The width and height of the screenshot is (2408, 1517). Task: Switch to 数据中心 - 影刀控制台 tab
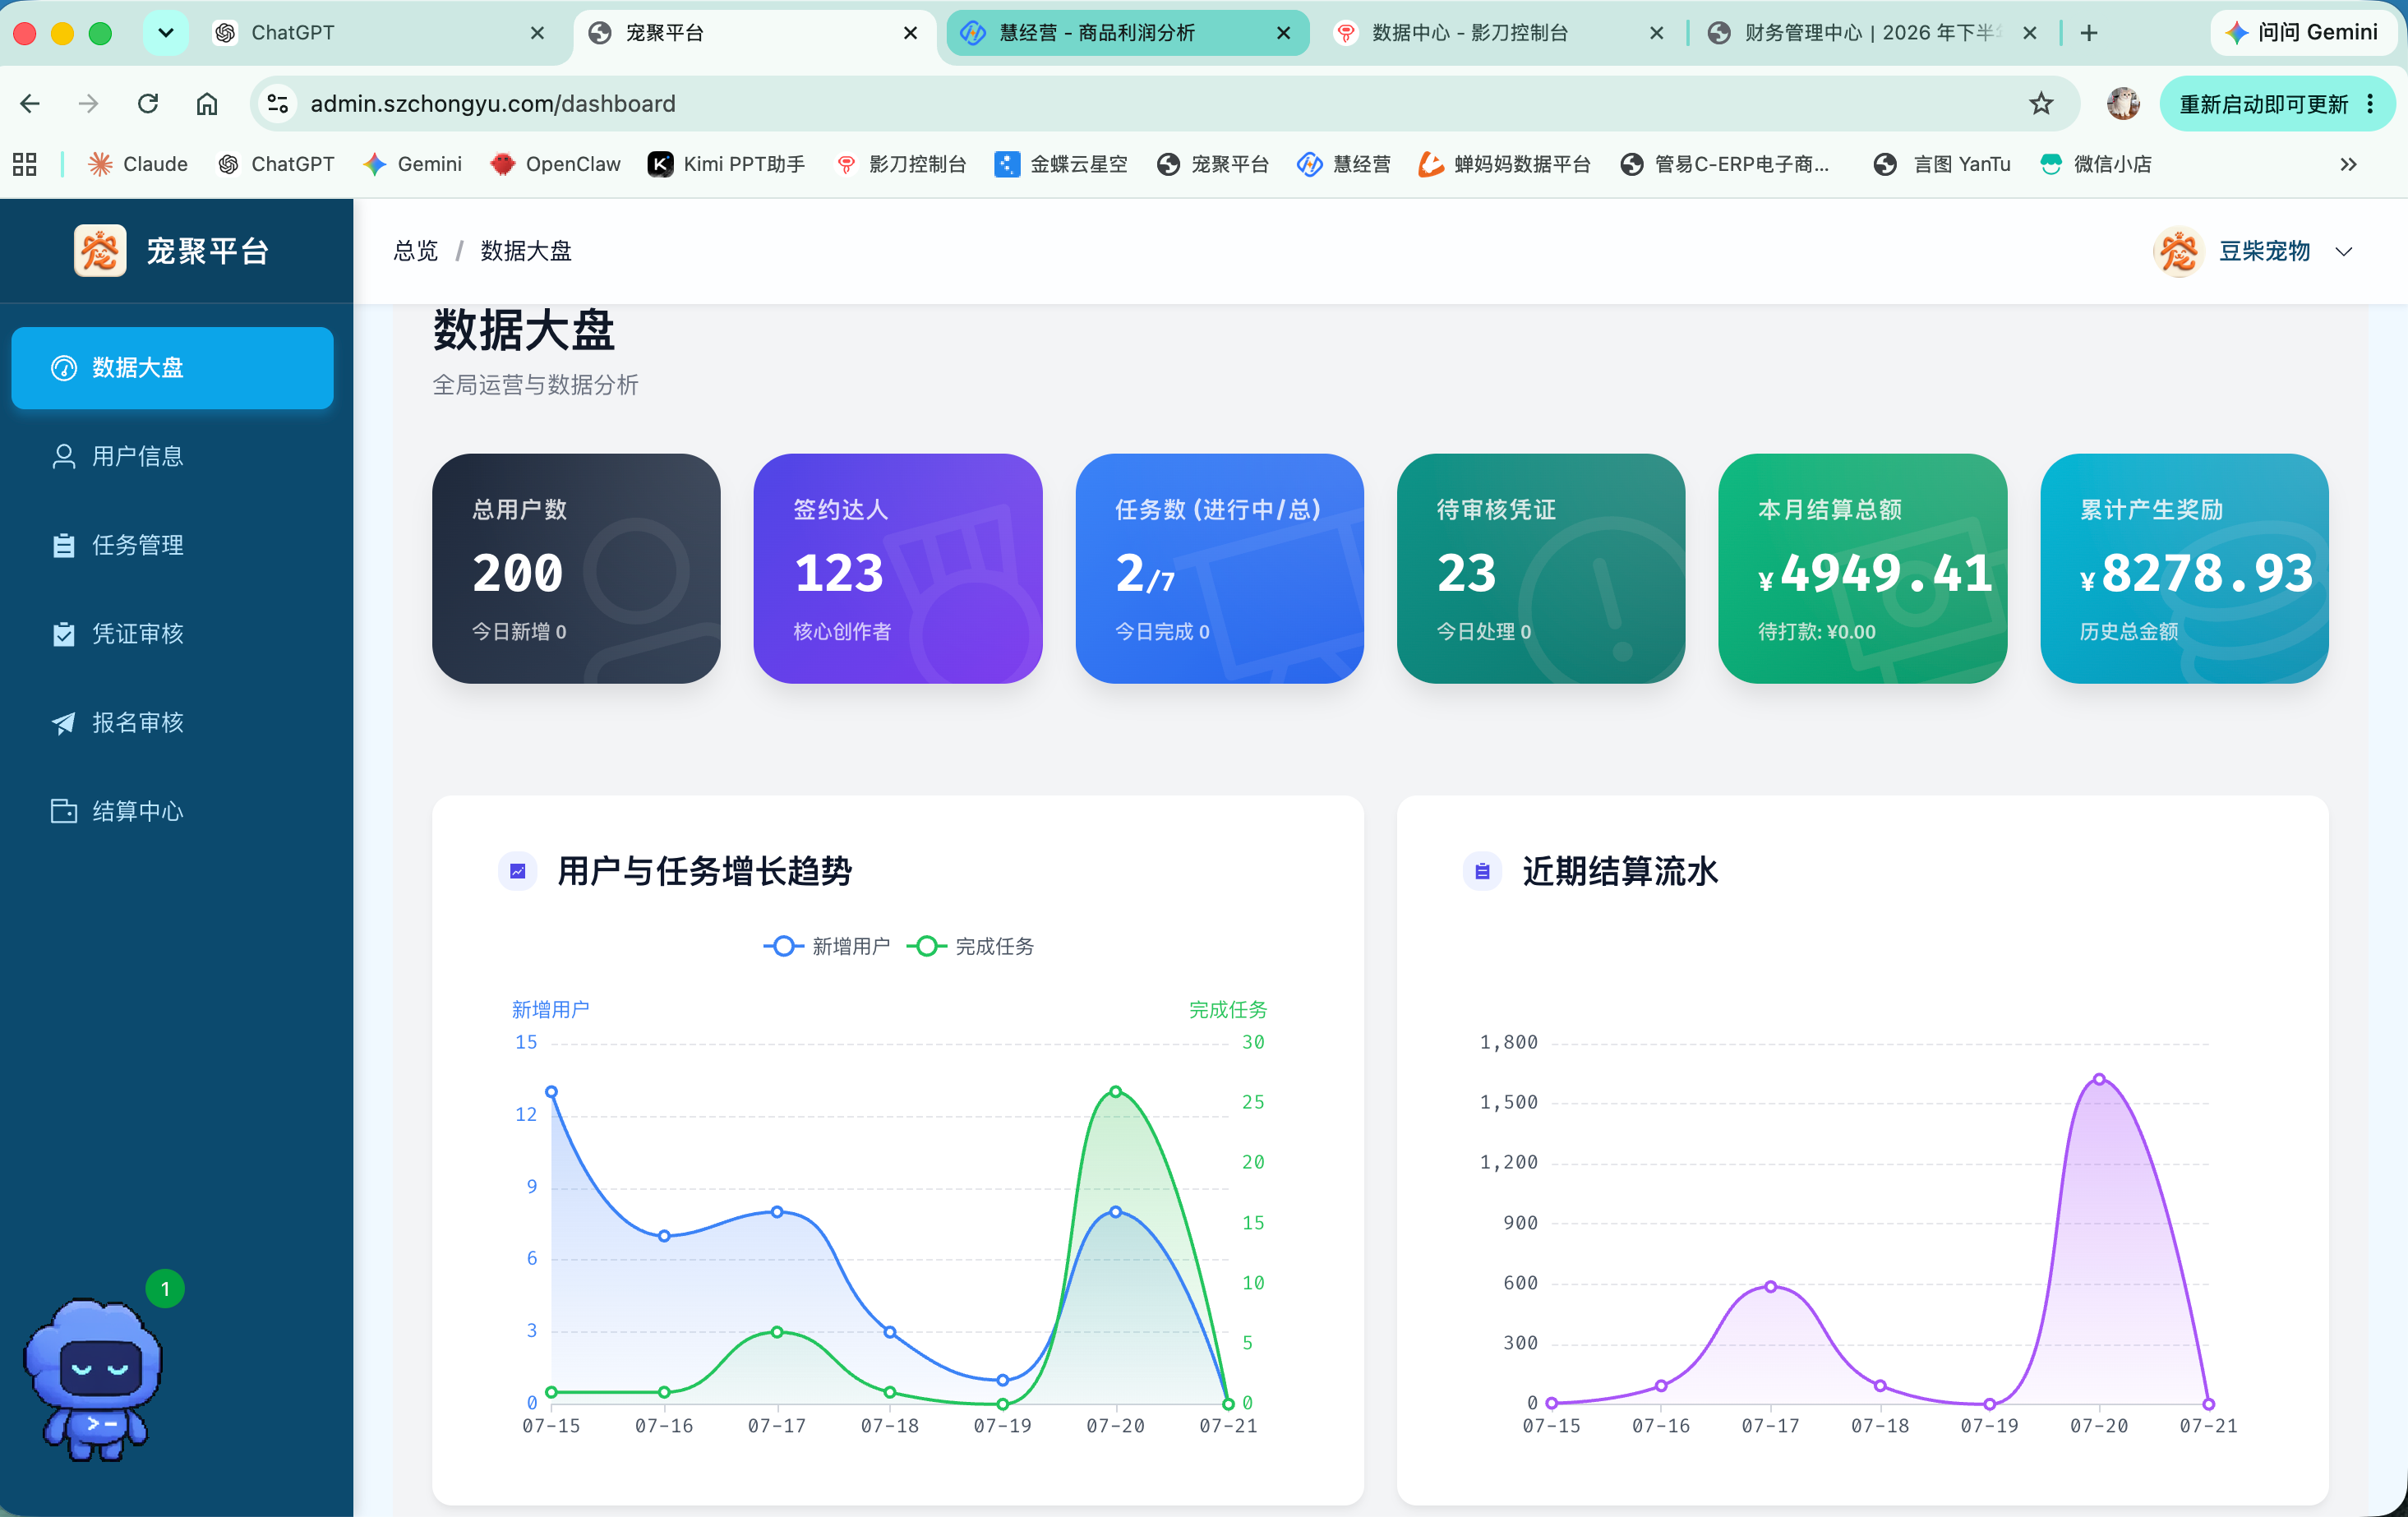(1498, 33)
